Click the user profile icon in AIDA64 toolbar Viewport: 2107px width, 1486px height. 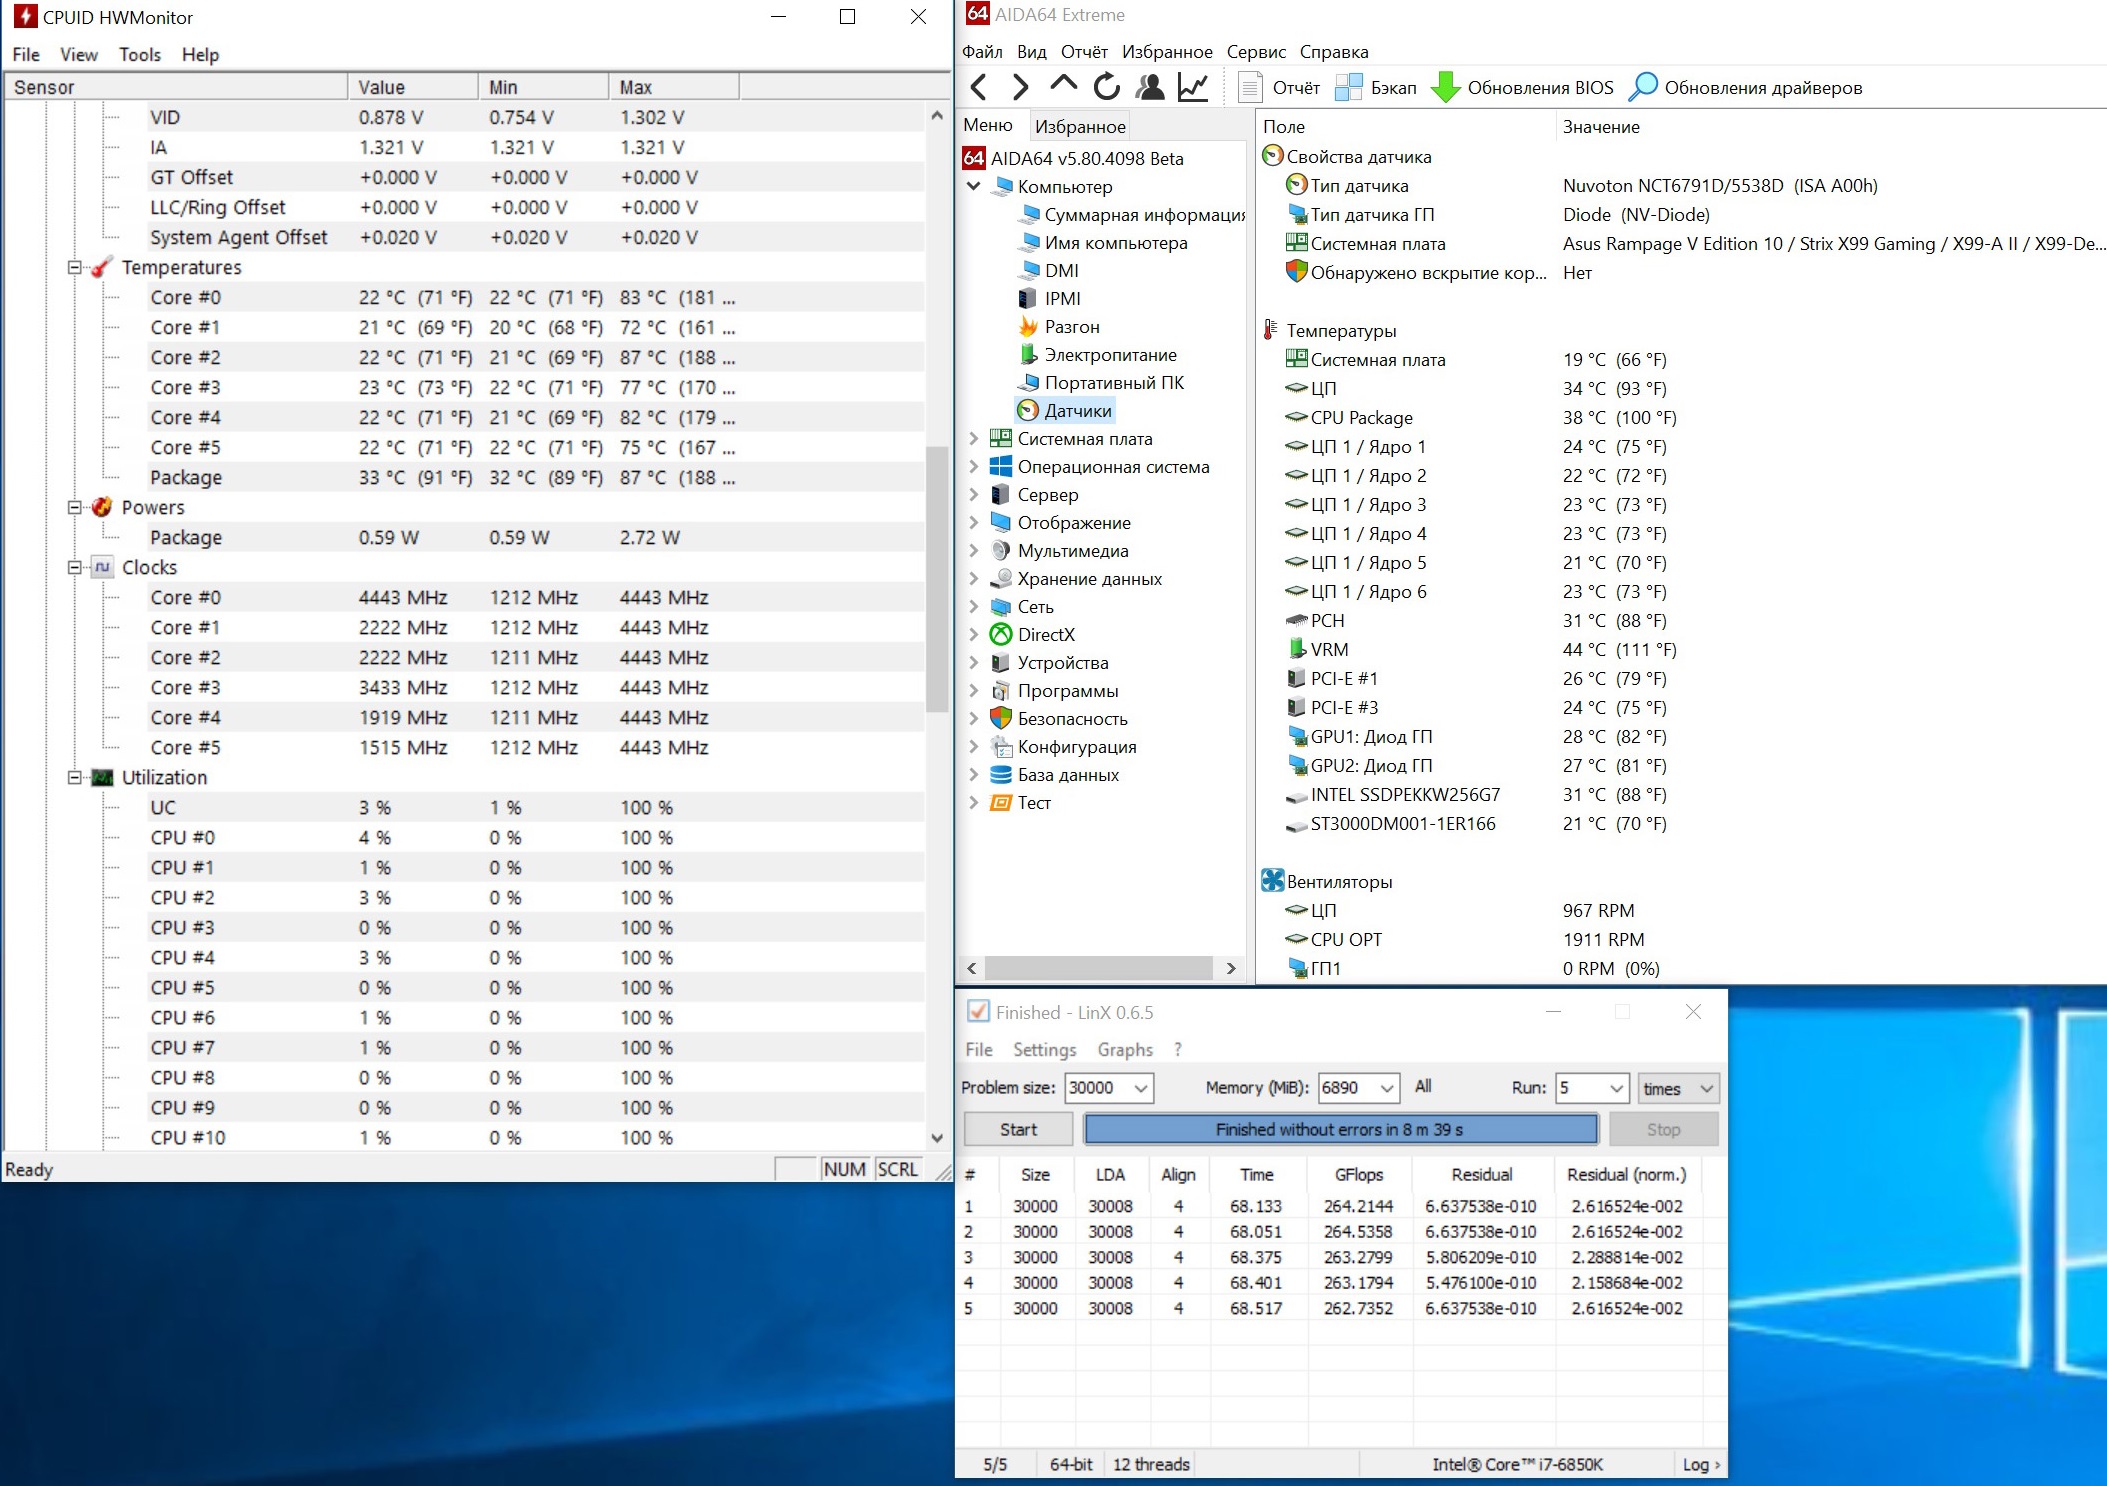[1149, 88]
